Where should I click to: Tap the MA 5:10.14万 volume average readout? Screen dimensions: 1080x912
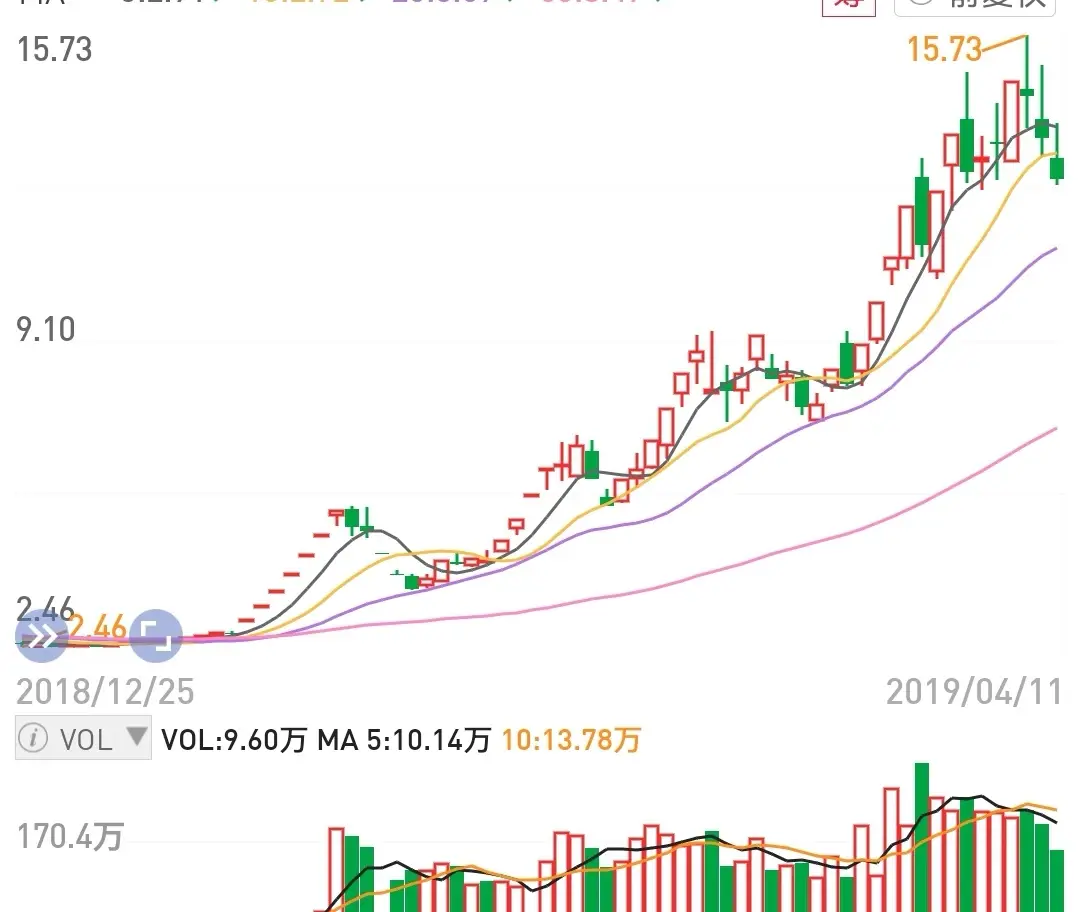pos(404,740)
